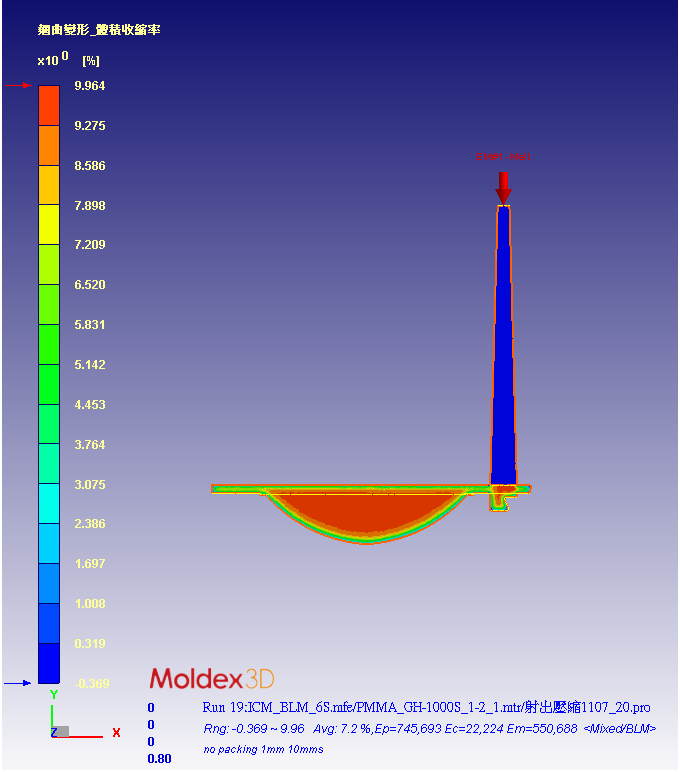Click the legend value 4.453

[90, 405]
